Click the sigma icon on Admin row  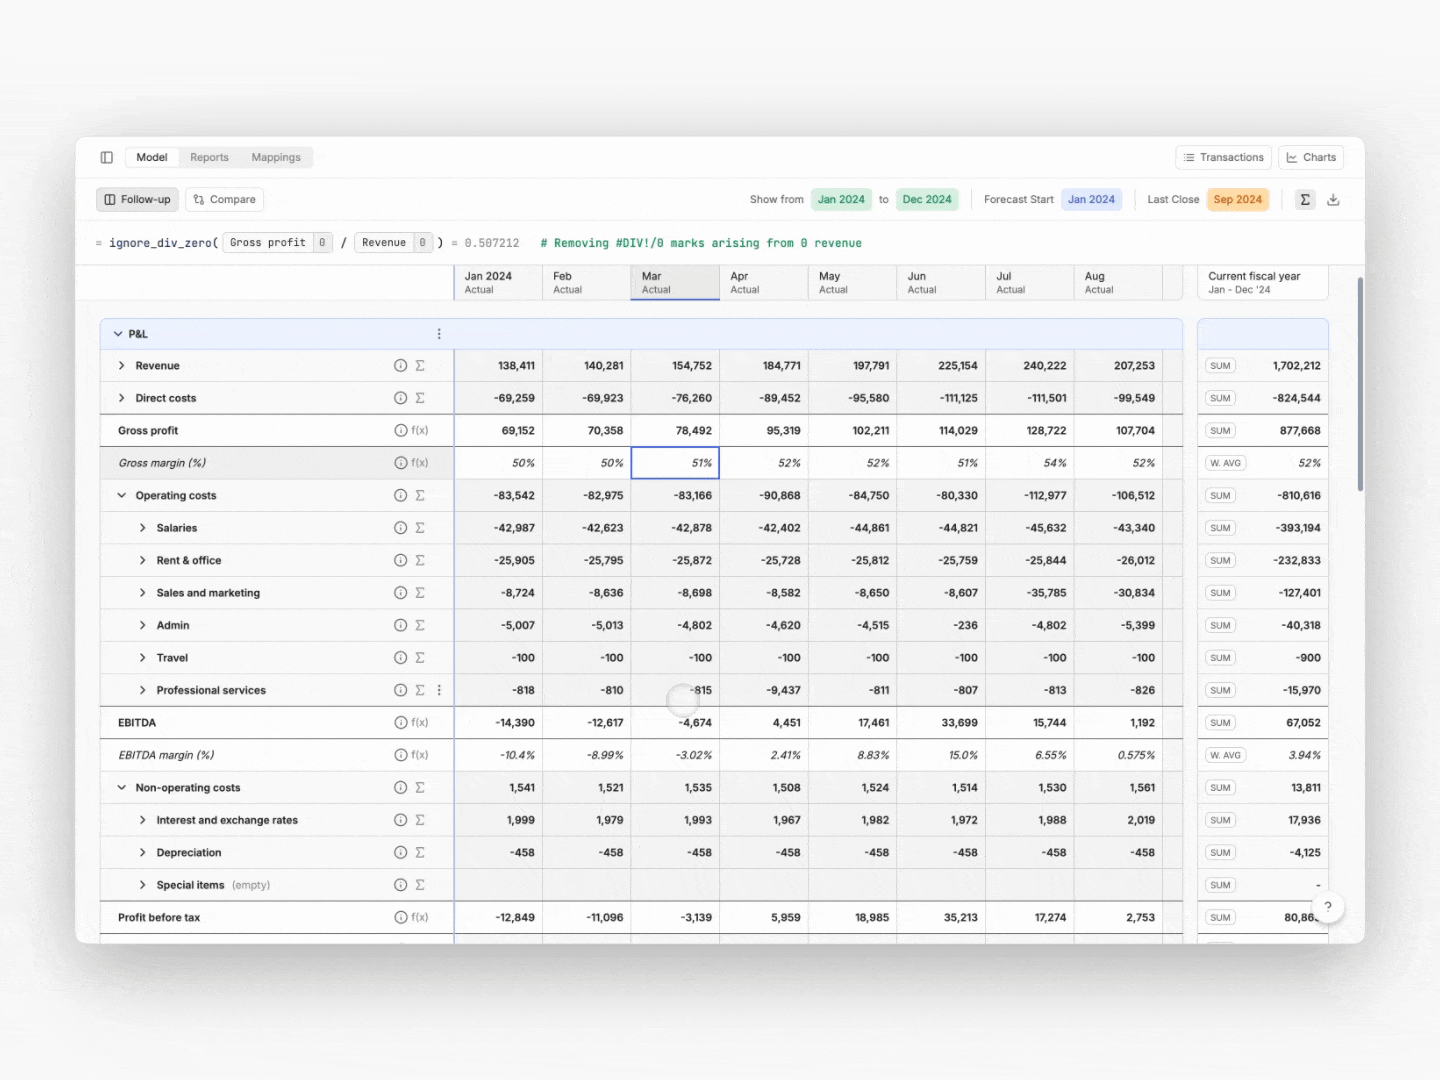coord(420,626)
